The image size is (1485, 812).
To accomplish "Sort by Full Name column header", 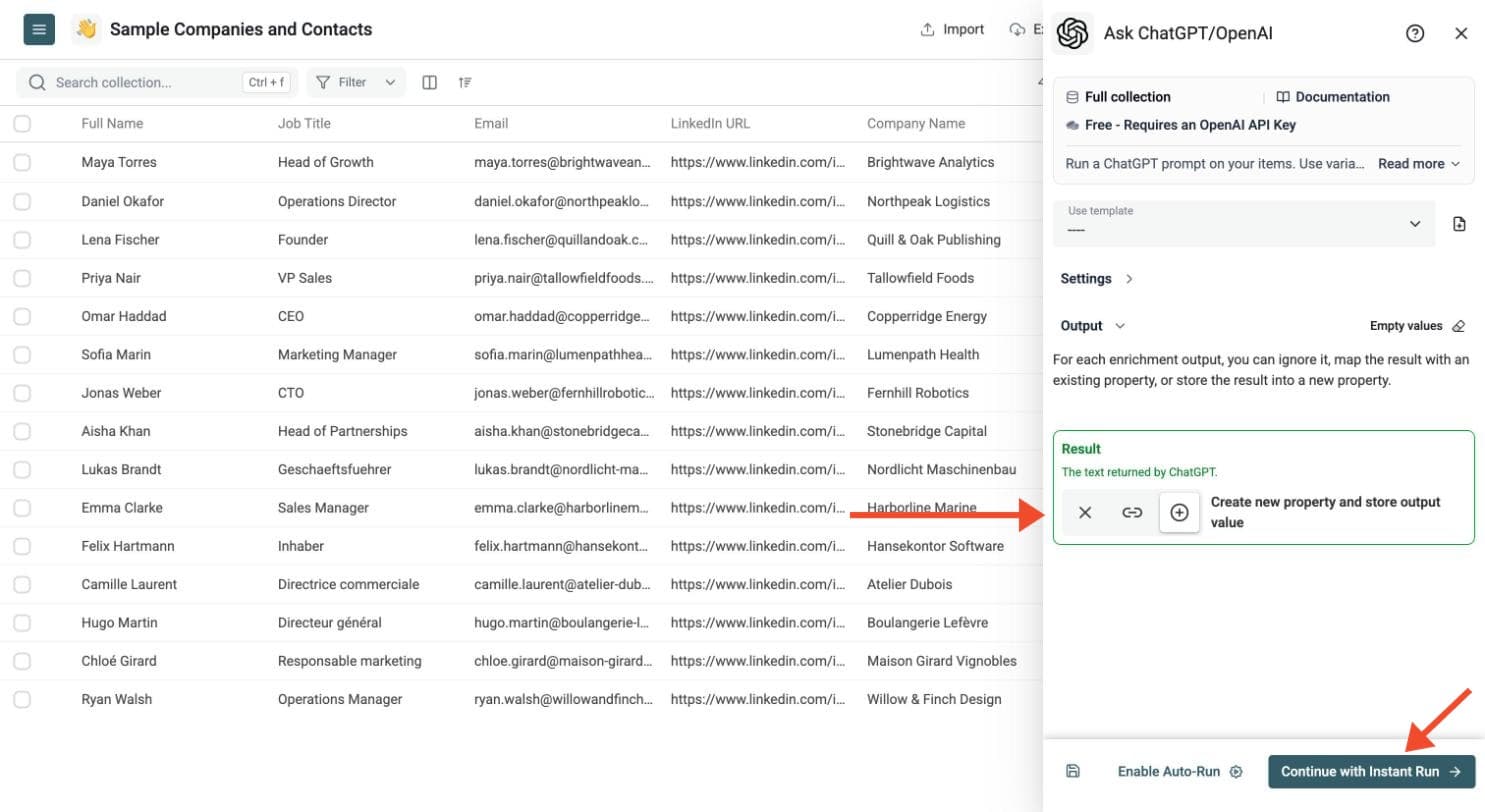I will 112,124.
